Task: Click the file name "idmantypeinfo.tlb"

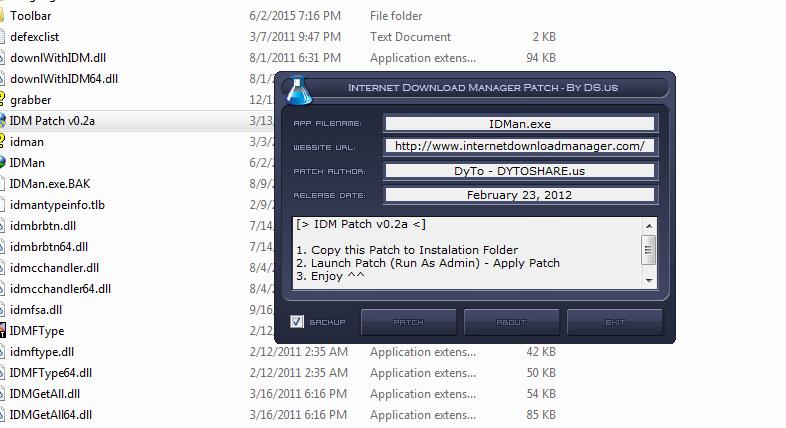Action: pyautogui.click(x=57, y=205)
